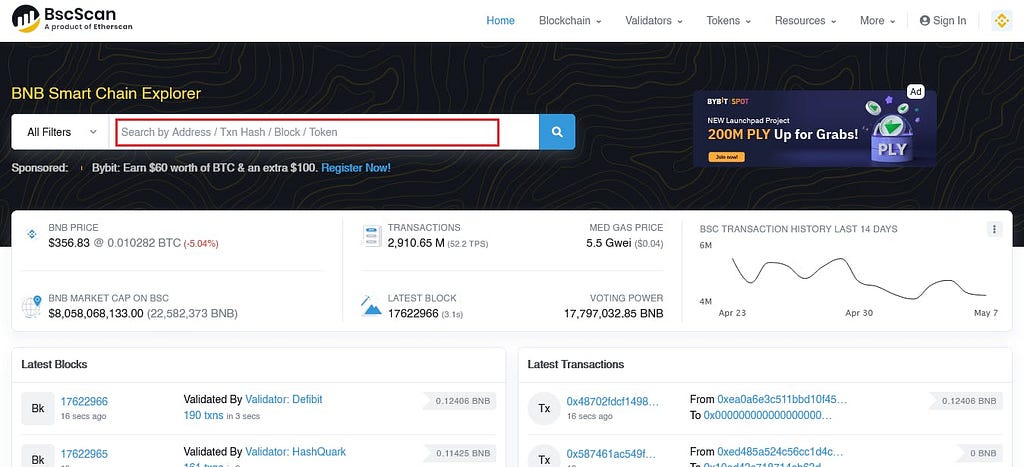Expand the Resources menu
Viewport: 1024px width, 467px height.
[x=805, y=21]
